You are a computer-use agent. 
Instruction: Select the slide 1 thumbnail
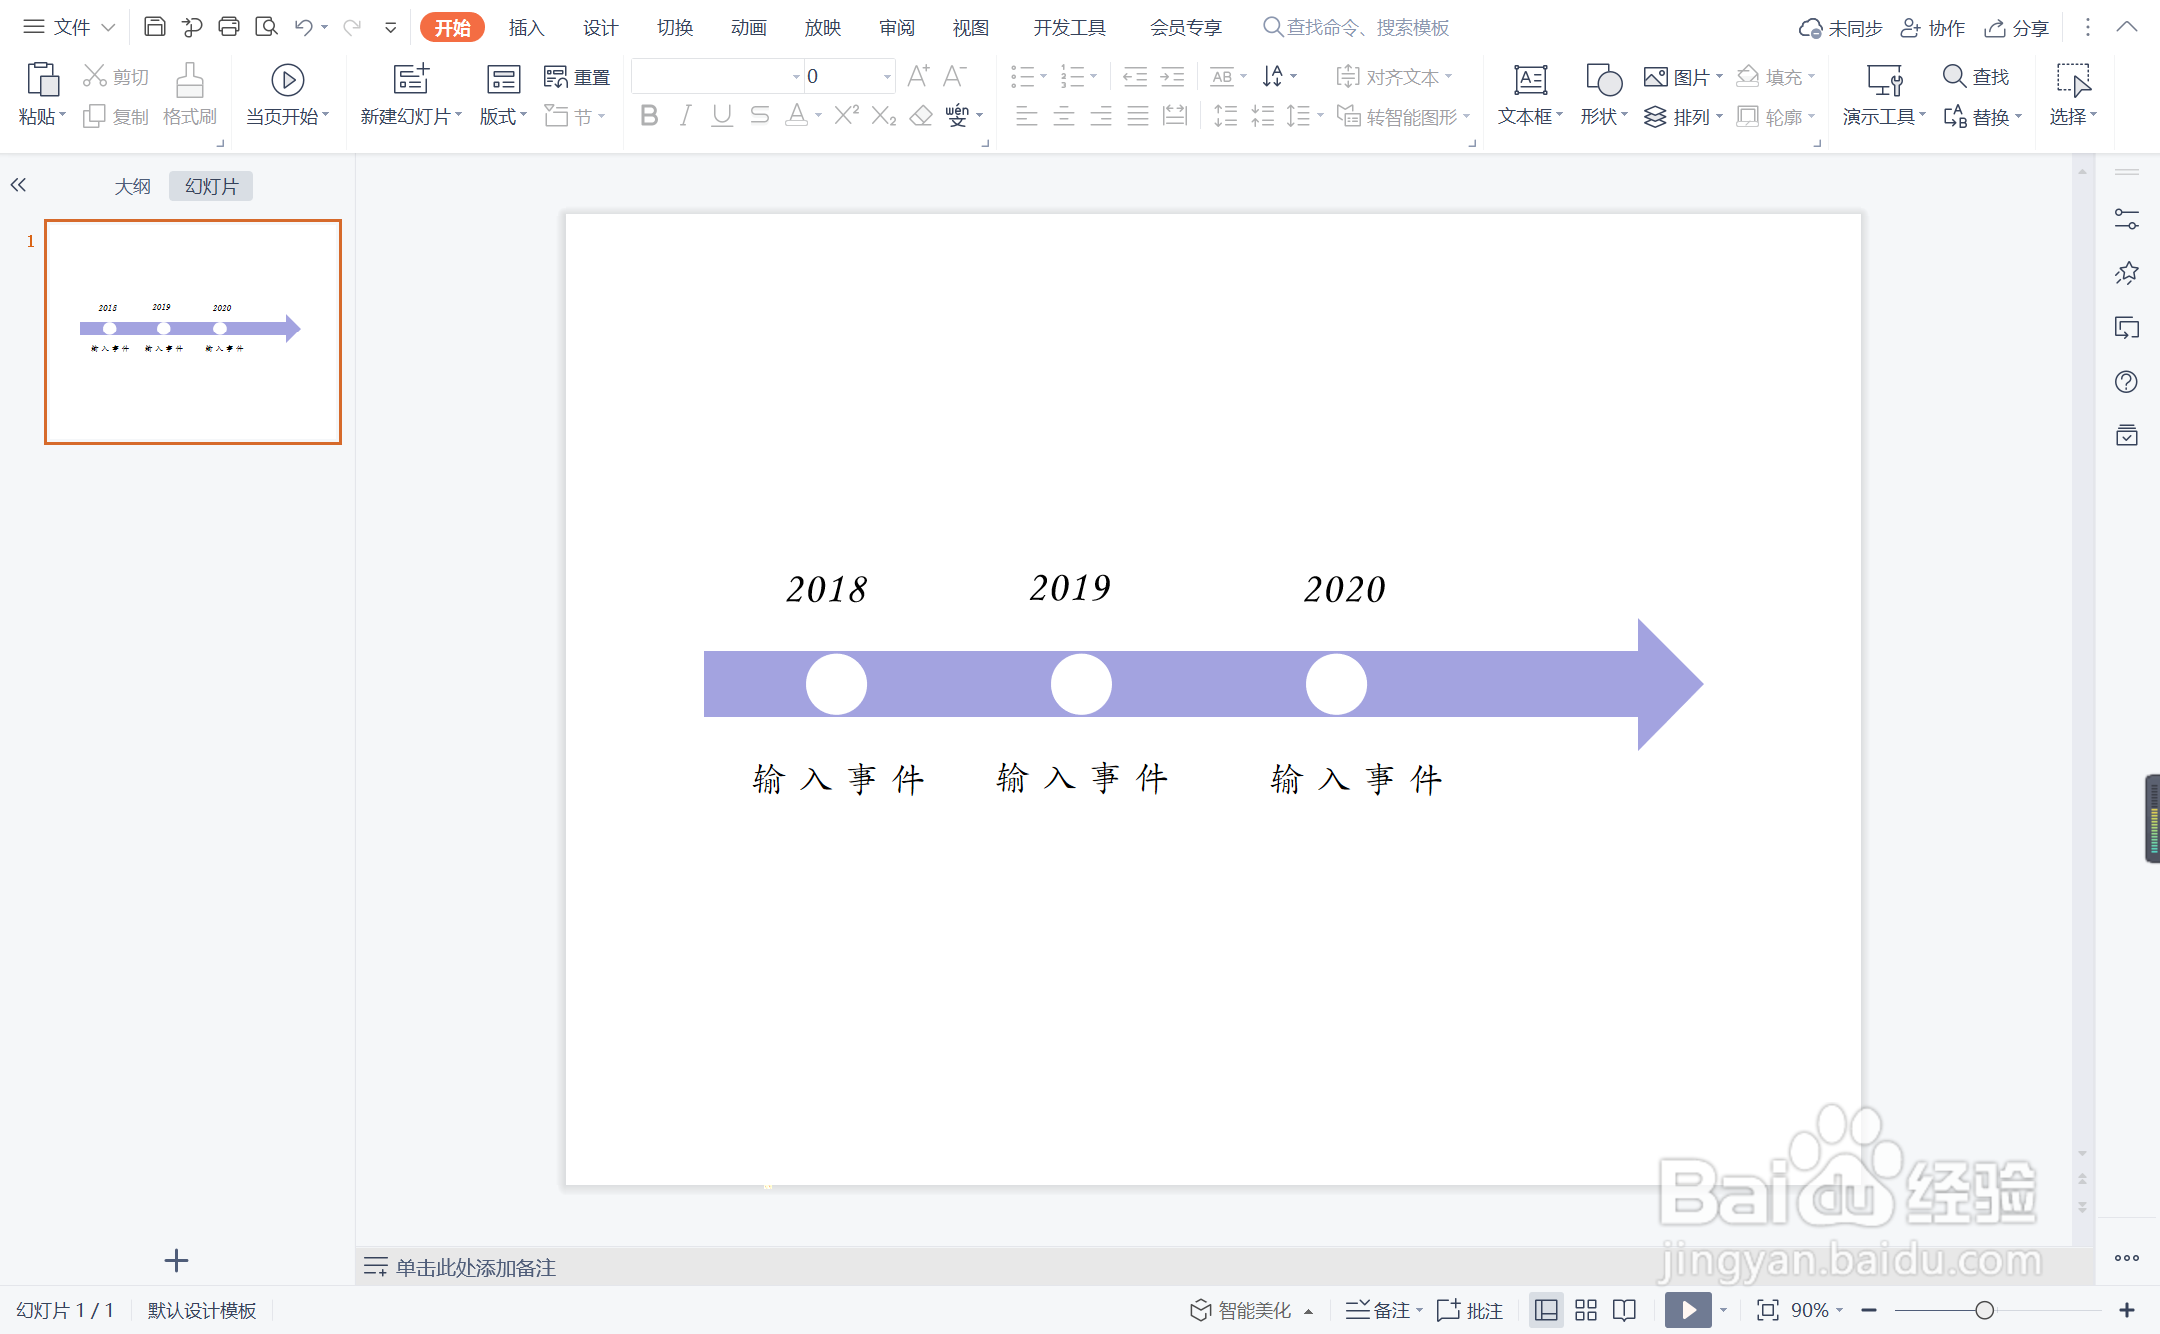tap(193, 332)
